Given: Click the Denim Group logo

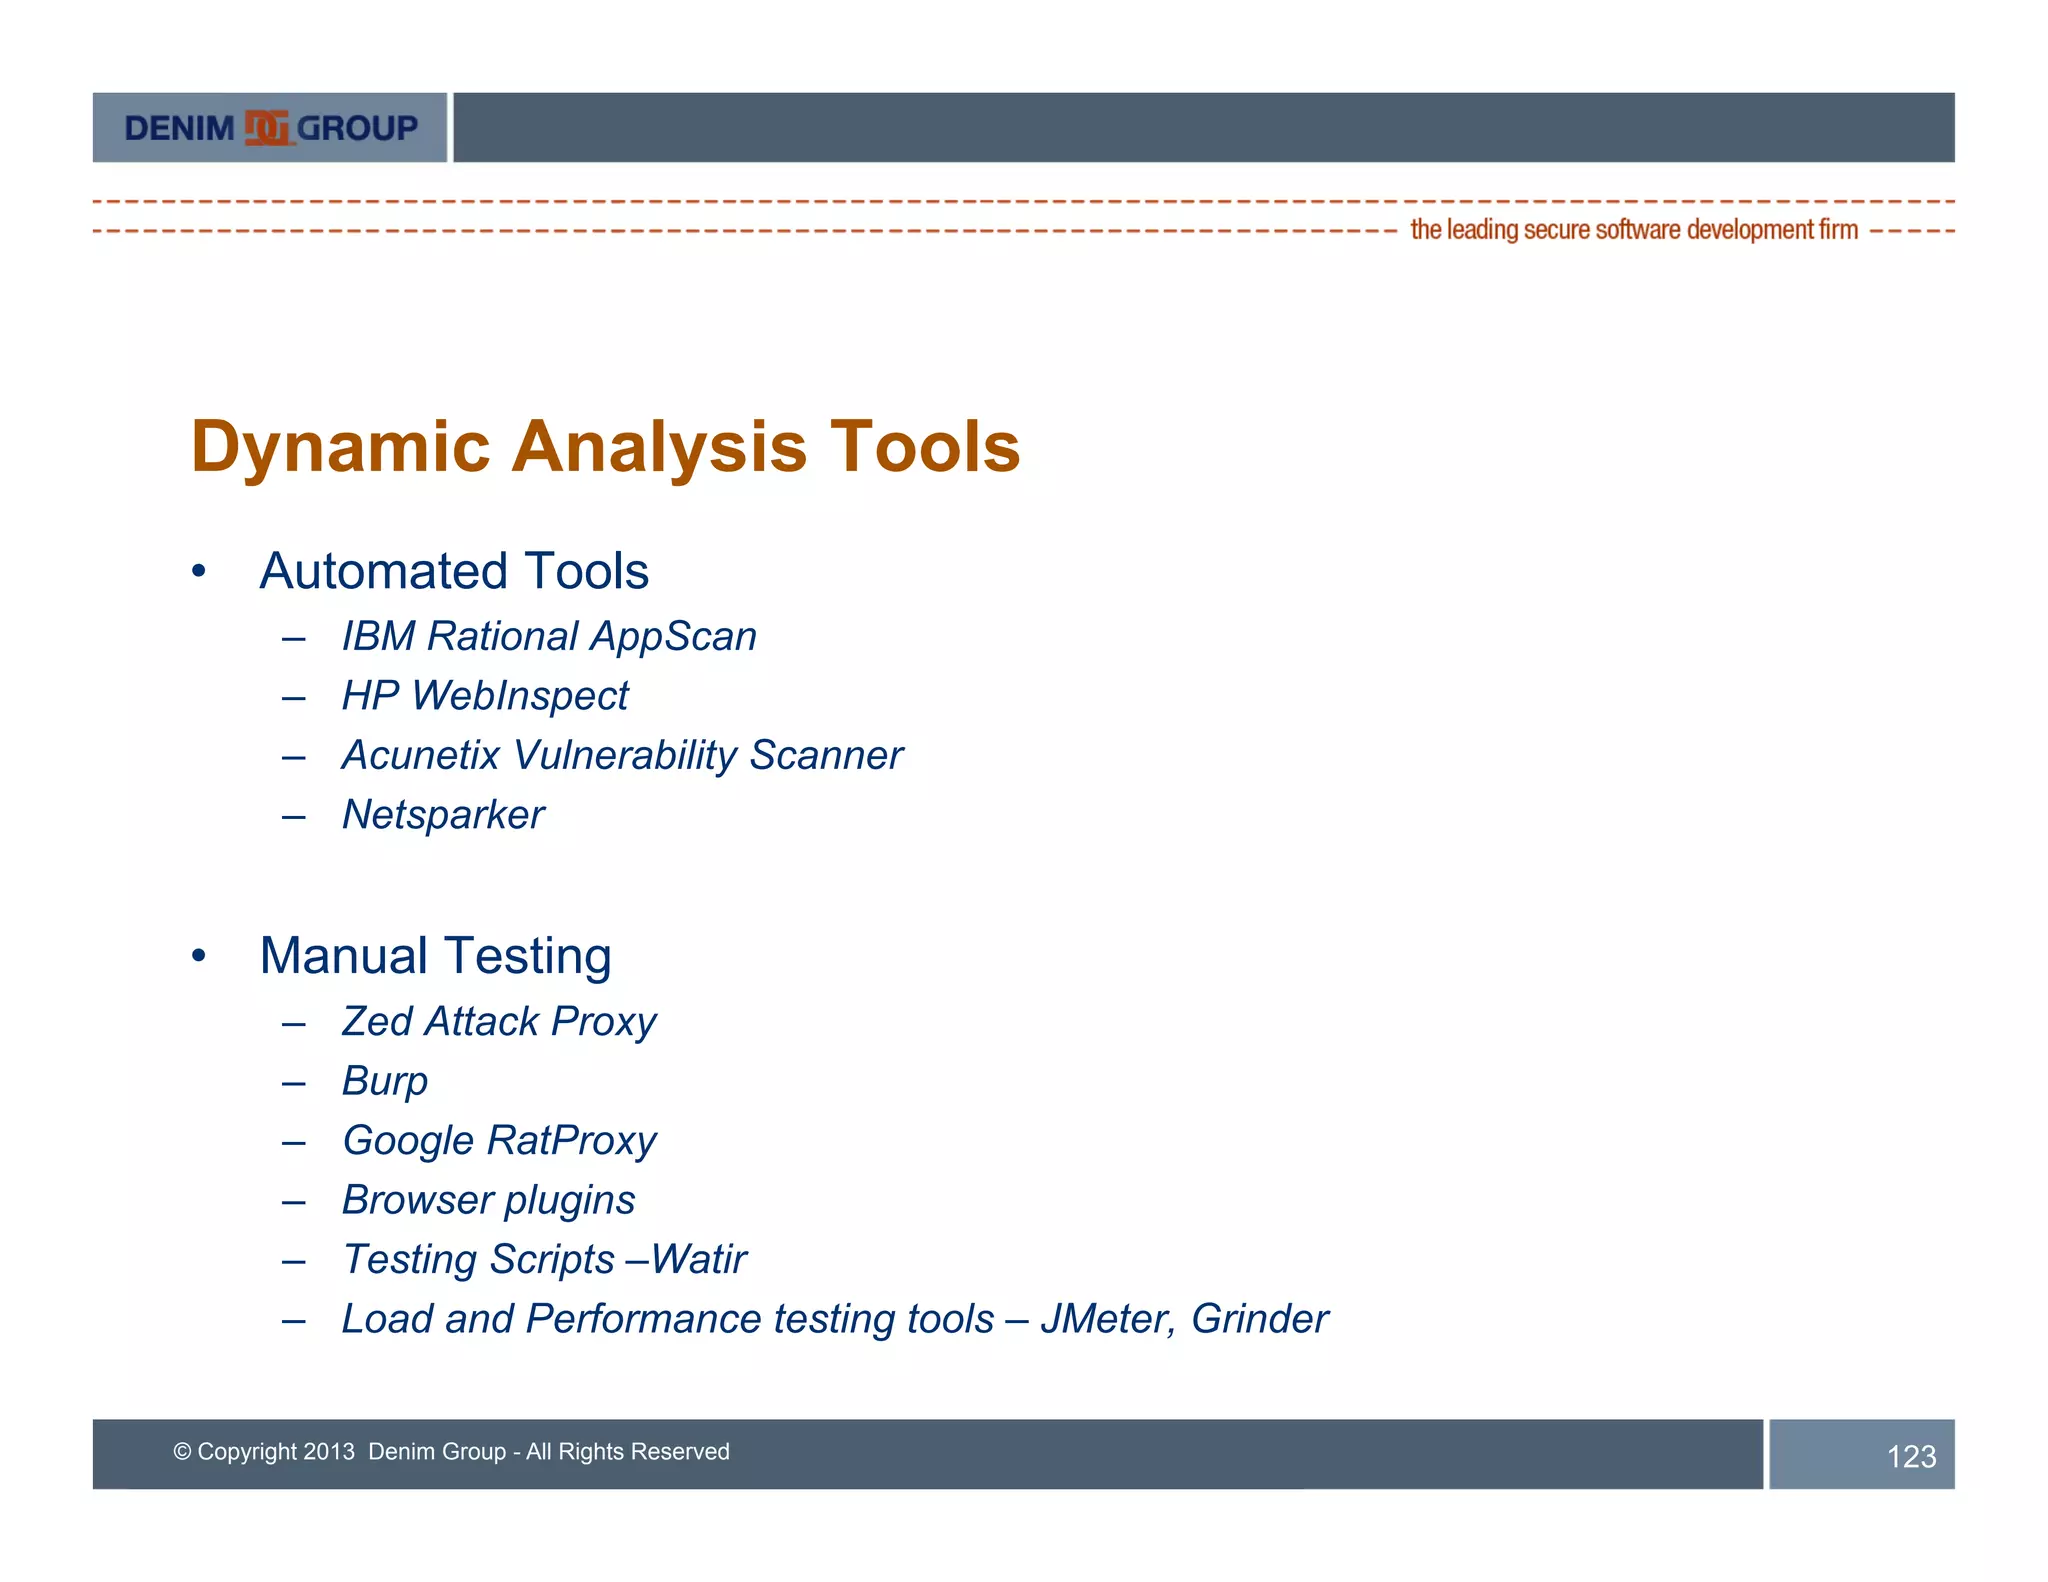Looking at the screenshot, I should coord(270,128).
